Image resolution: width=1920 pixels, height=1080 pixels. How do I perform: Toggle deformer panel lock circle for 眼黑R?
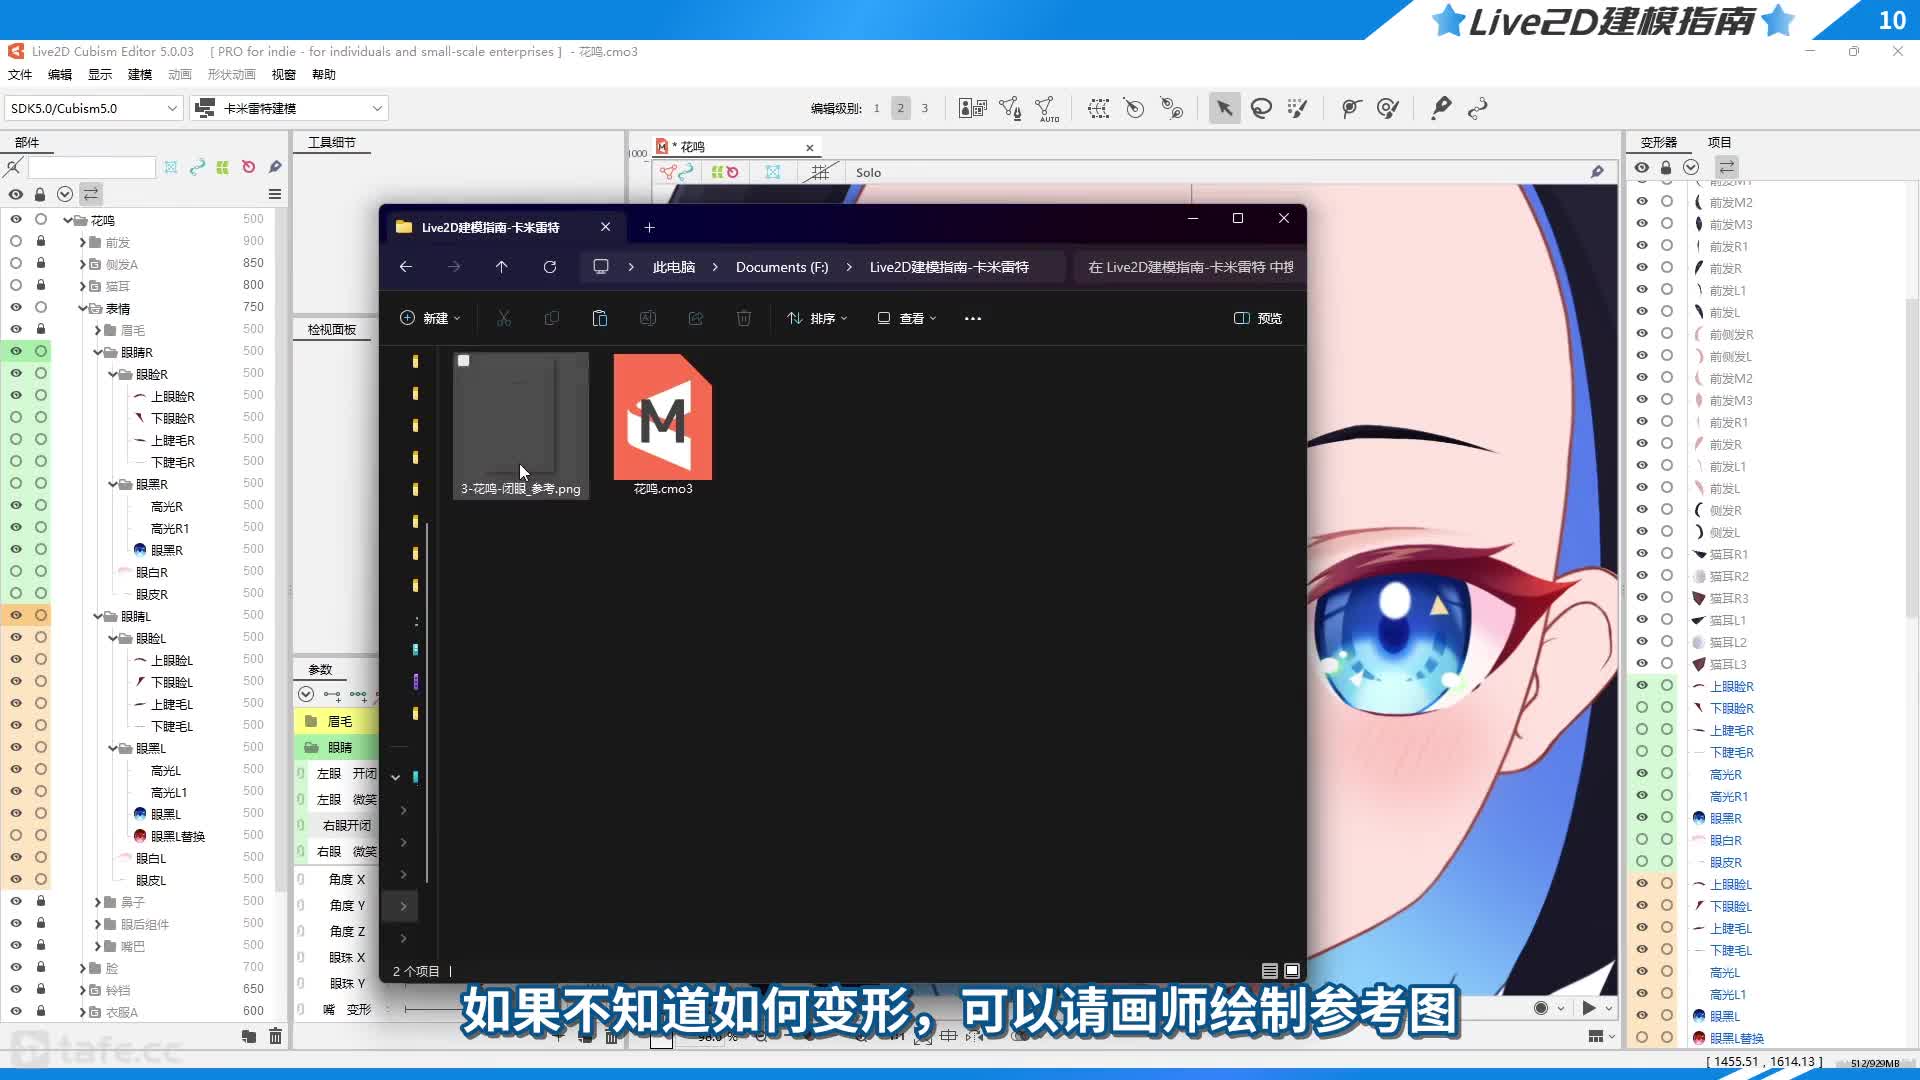[1667, 818]
